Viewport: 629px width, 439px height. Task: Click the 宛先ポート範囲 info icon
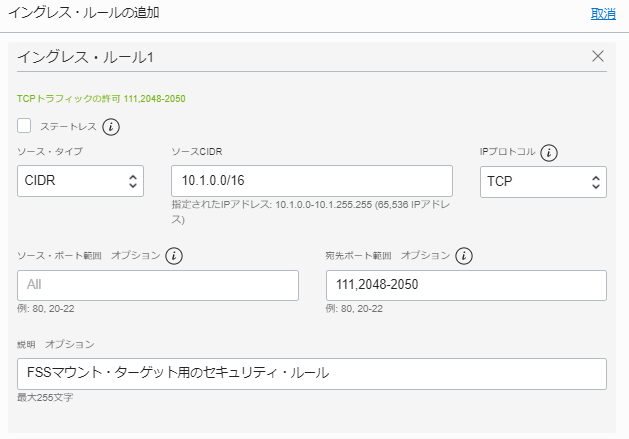[464, 256]
